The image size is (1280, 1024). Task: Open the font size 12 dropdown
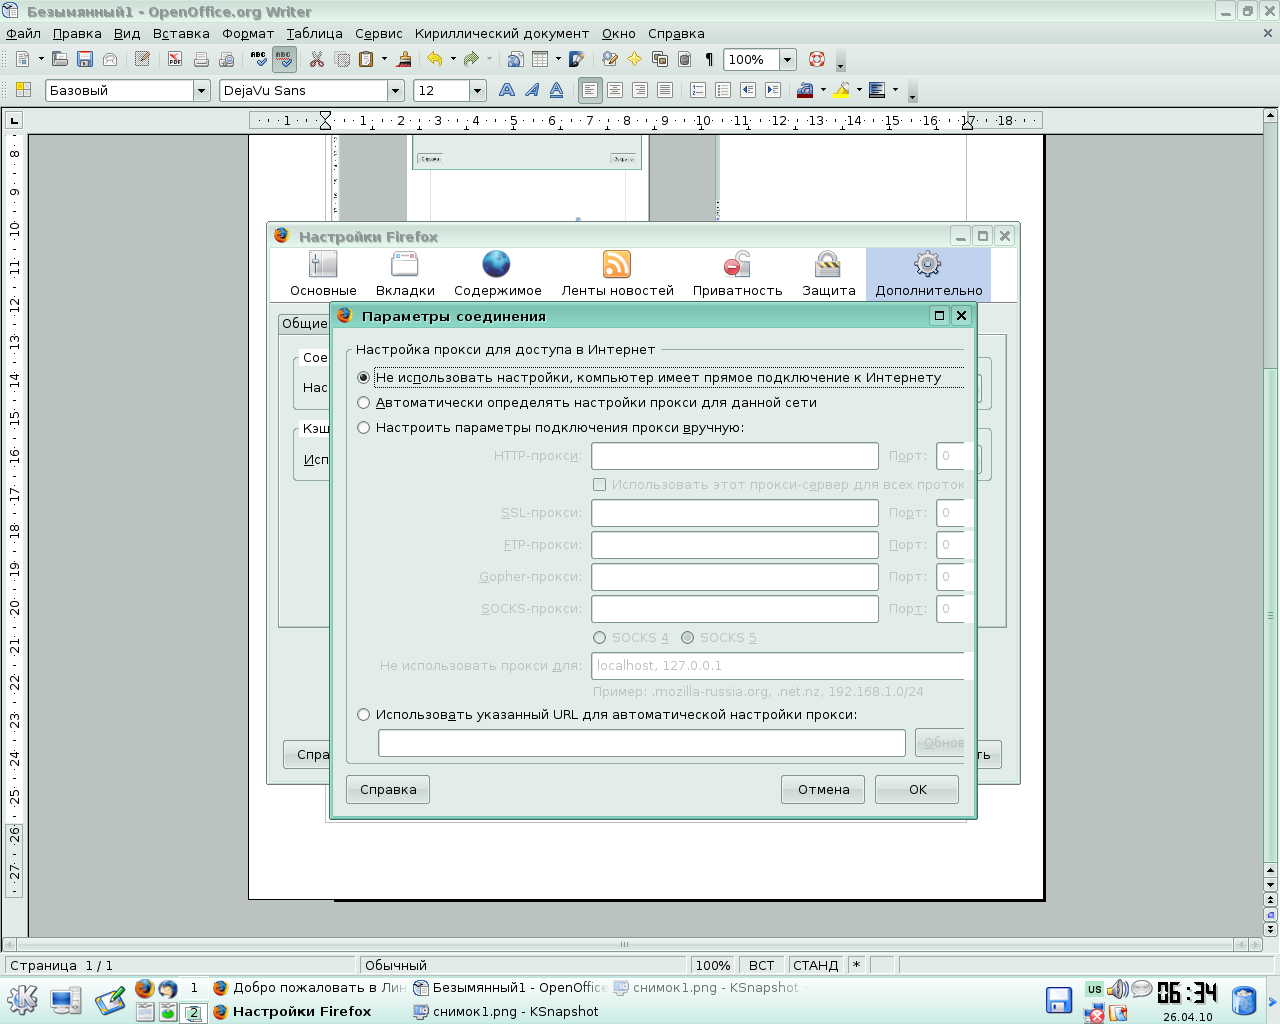click(478, 91)
